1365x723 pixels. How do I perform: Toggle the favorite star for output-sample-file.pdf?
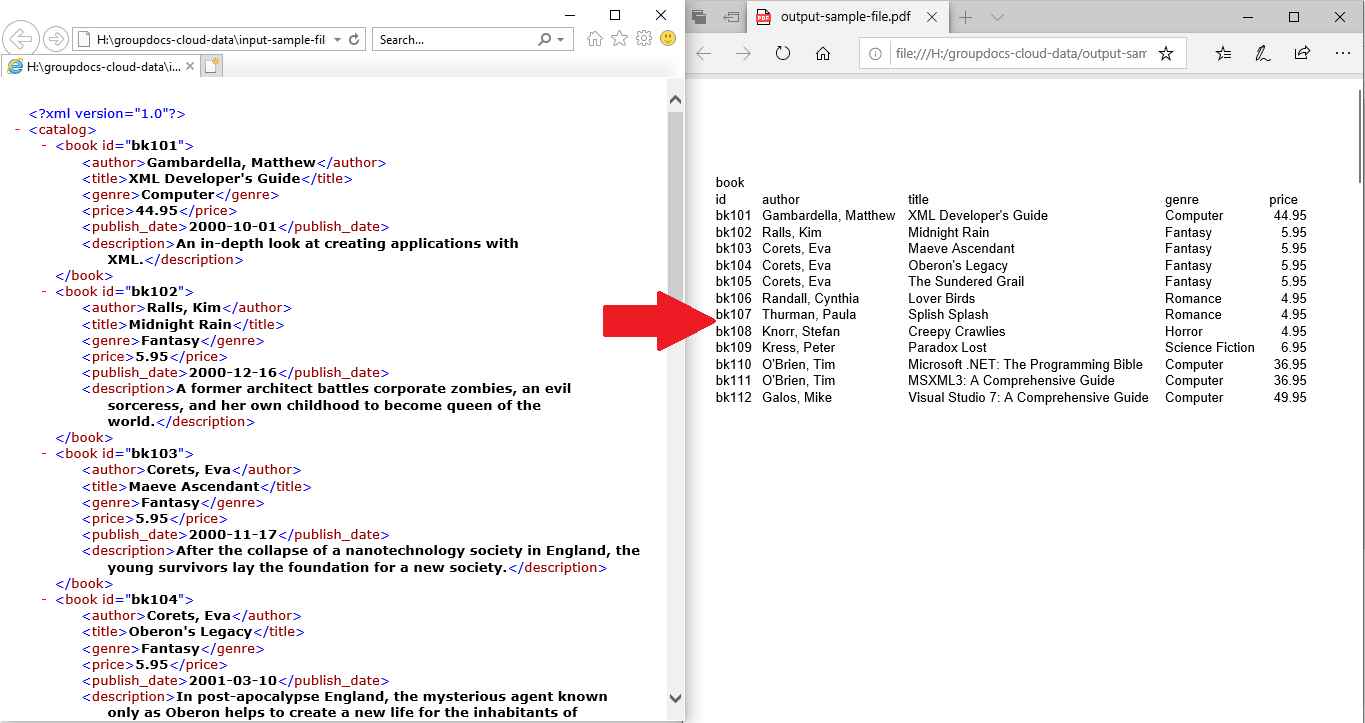click(x=1166, y=53)
